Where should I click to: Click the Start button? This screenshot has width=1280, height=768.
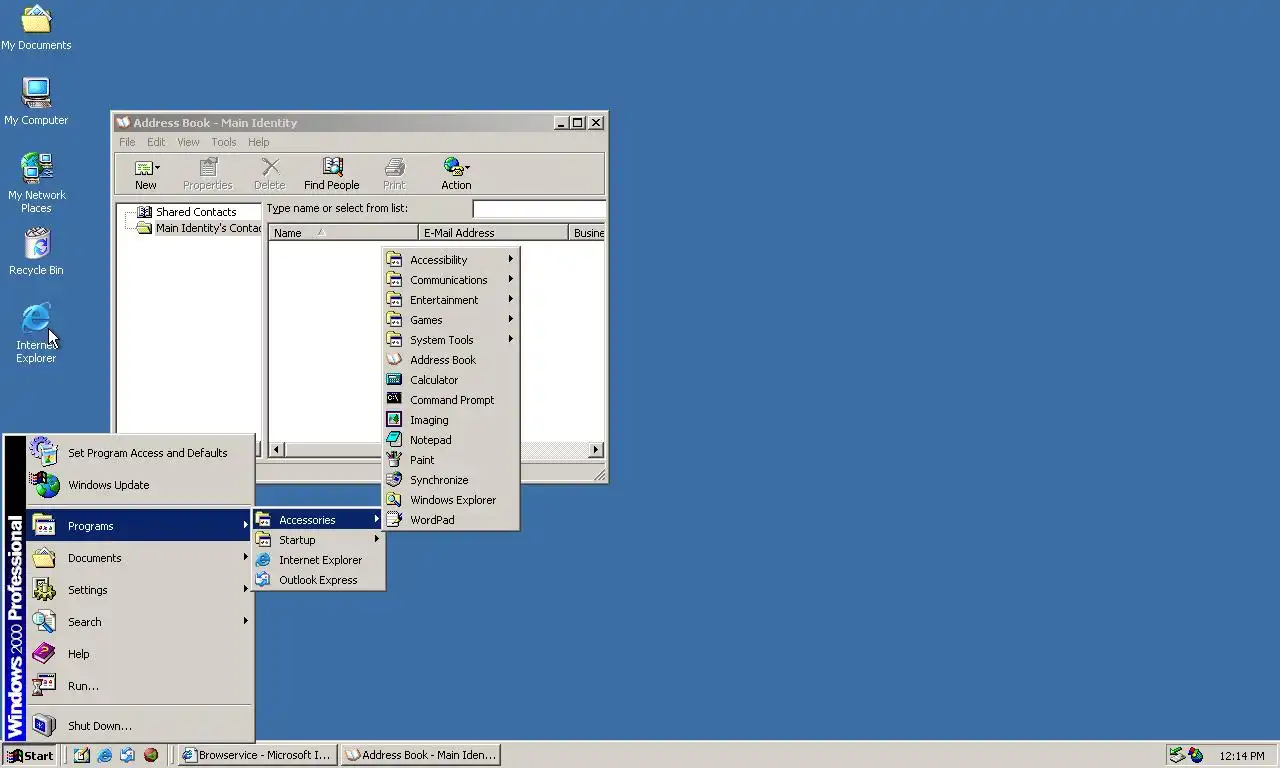[x=30, y=755]
